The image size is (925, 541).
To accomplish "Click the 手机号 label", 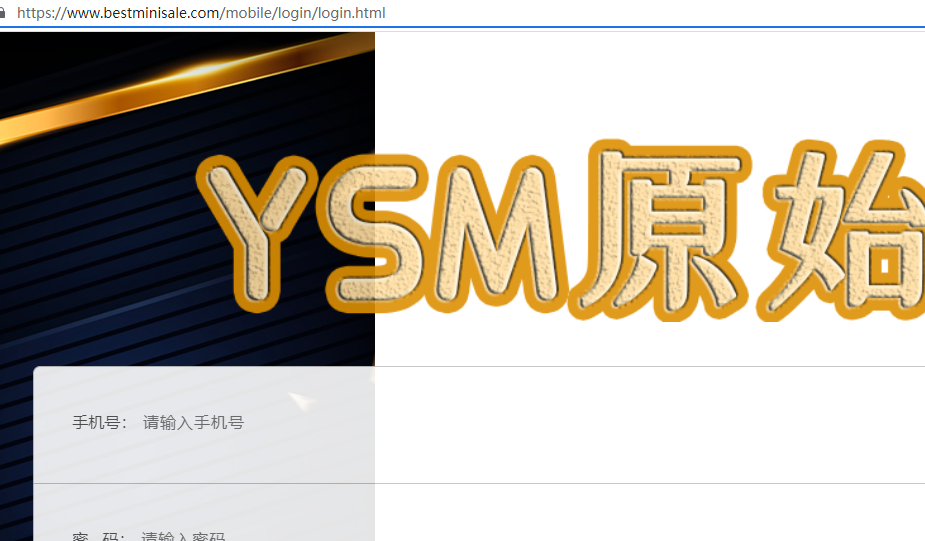I will 97,423.
